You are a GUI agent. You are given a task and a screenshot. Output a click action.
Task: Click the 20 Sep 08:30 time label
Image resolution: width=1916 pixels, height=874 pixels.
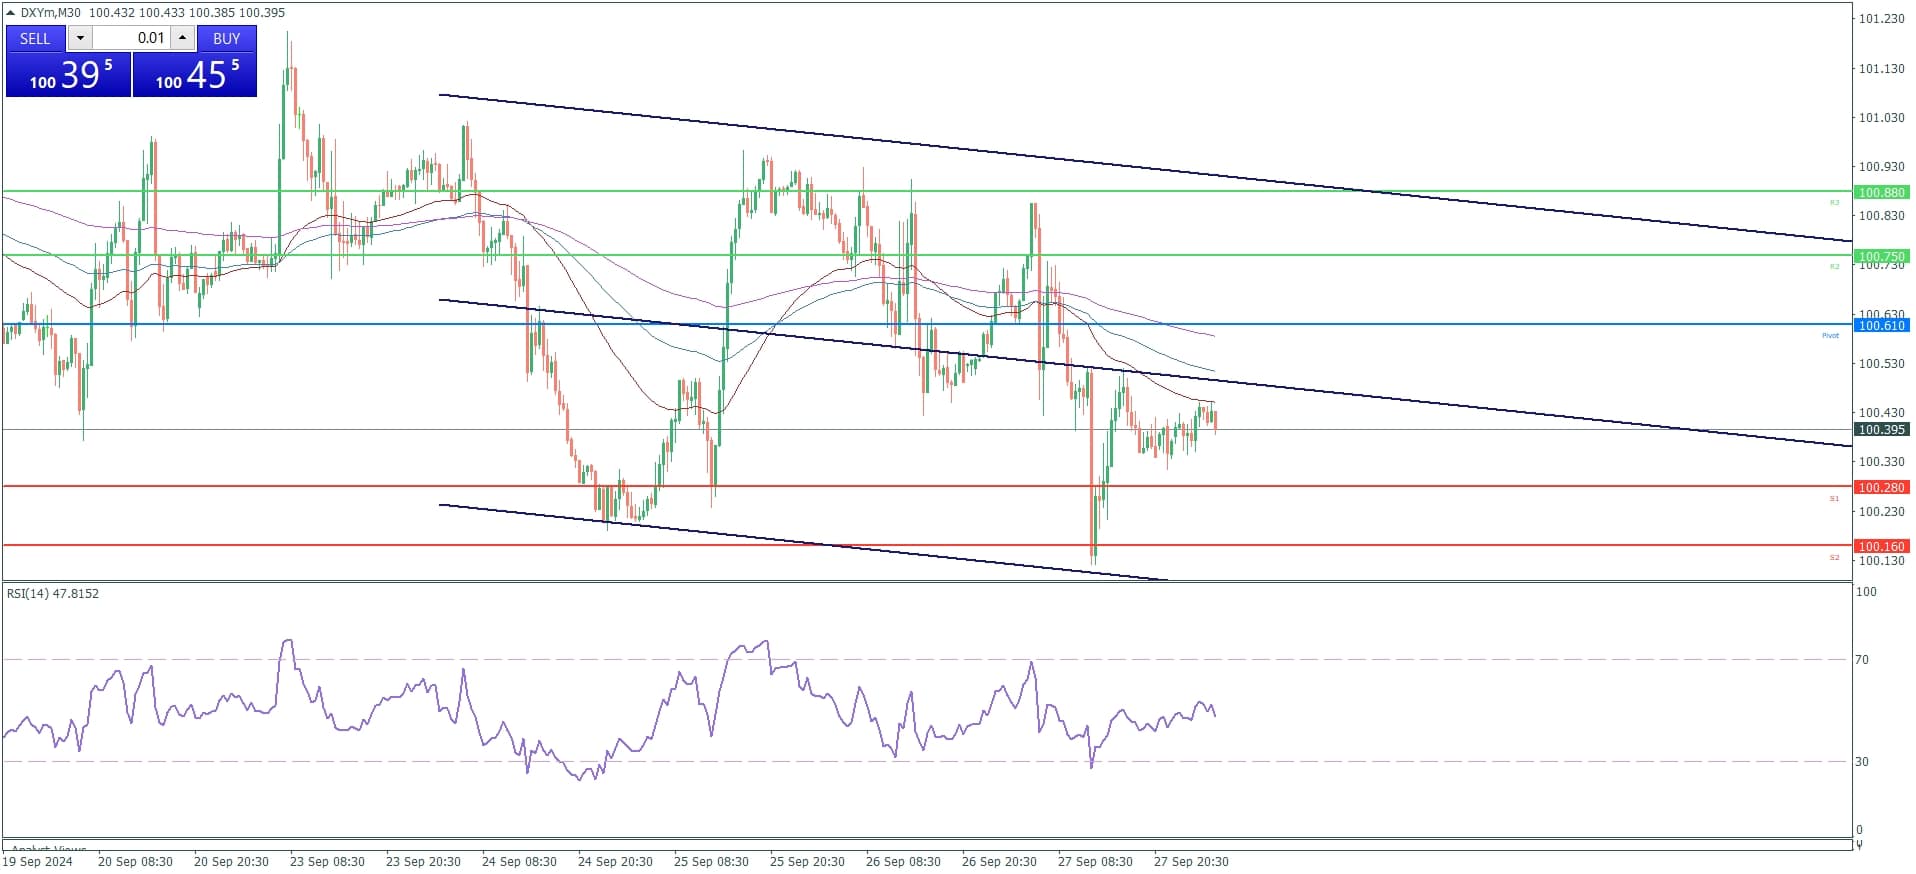(135, 861)
